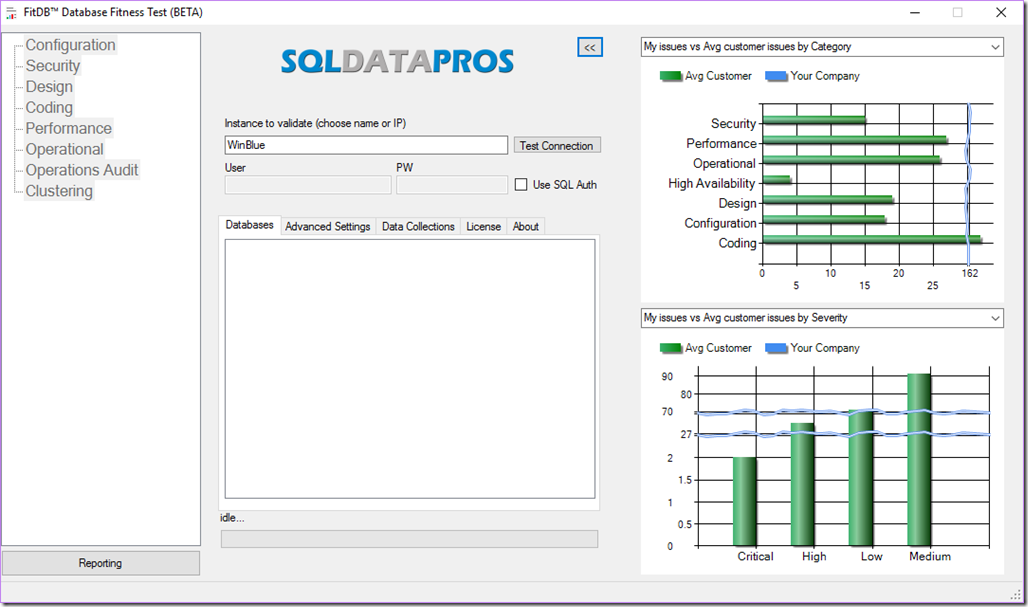Click the Security bar in the Category chart
Viewport: 1028px width, 607px height.
coord(814,120)
